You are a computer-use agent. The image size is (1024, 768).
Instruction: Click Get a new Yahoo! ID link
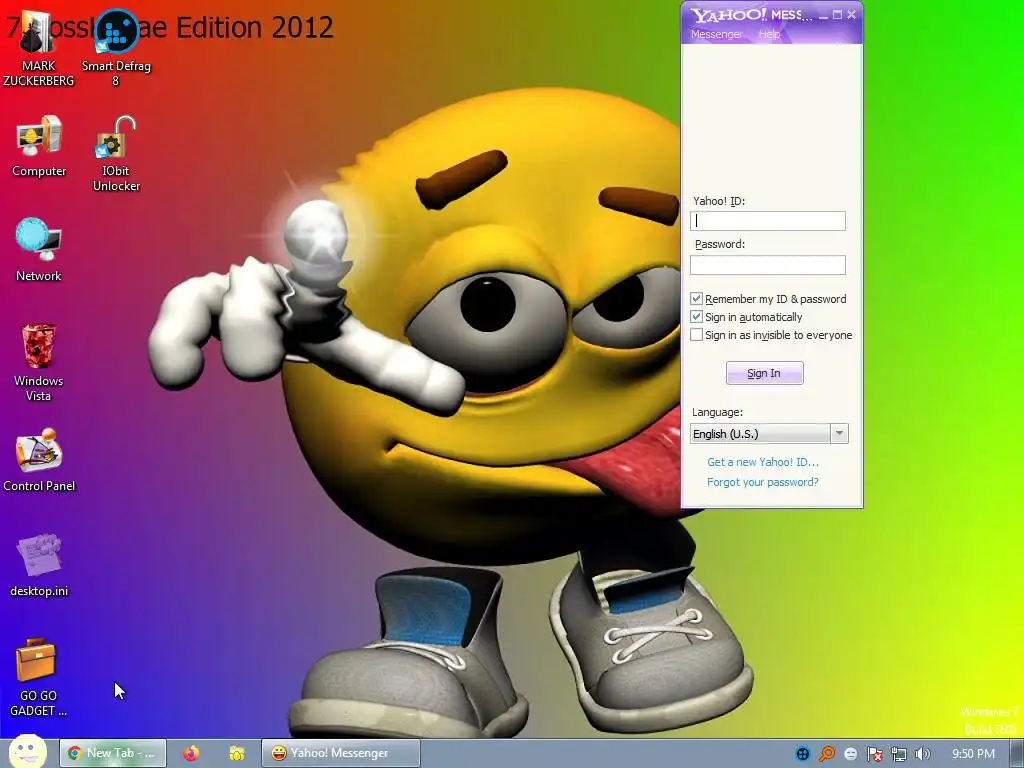[763, 462]
